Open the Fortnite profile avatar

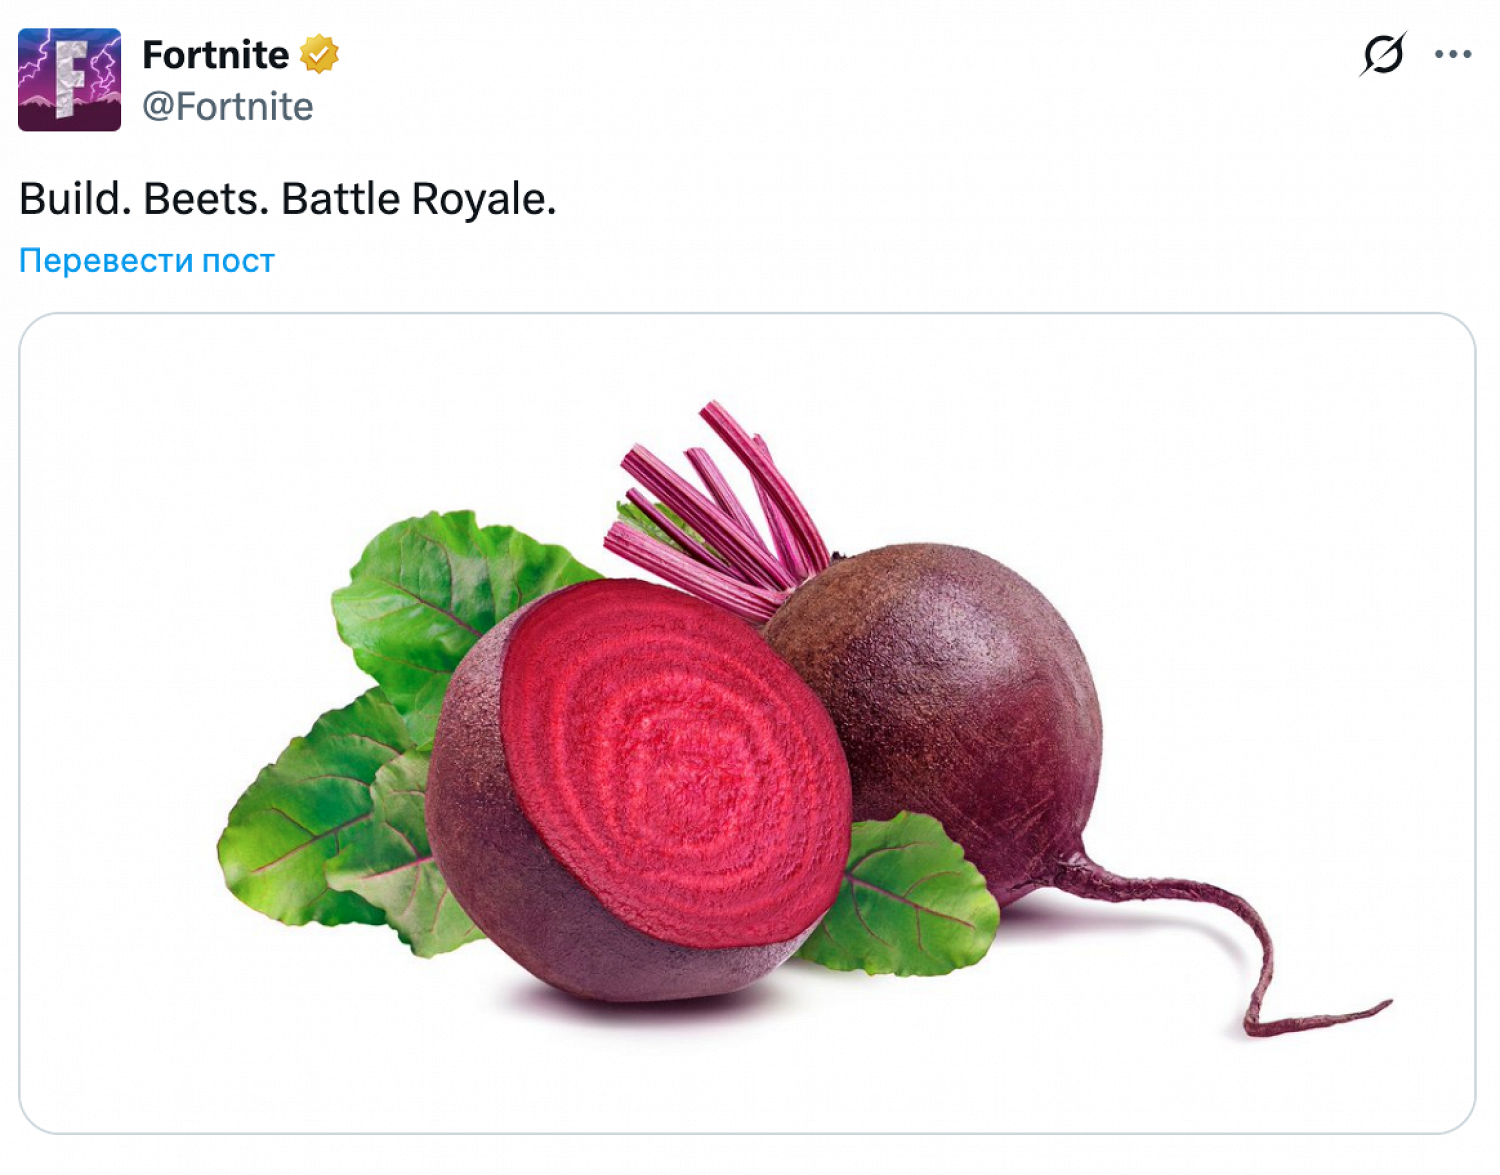point(69,80)
